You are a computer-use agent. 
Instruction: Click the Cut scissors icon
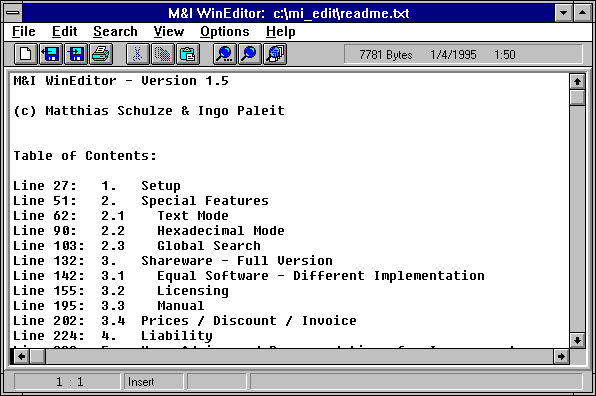(137, 54)
